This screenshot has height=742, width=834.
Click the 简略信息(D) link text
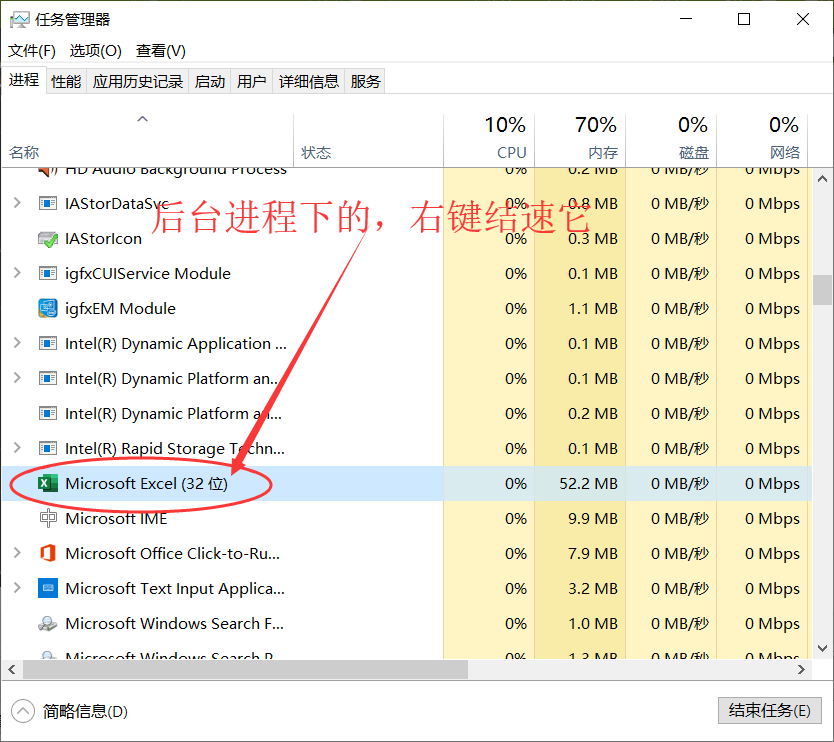pos(85,712)
